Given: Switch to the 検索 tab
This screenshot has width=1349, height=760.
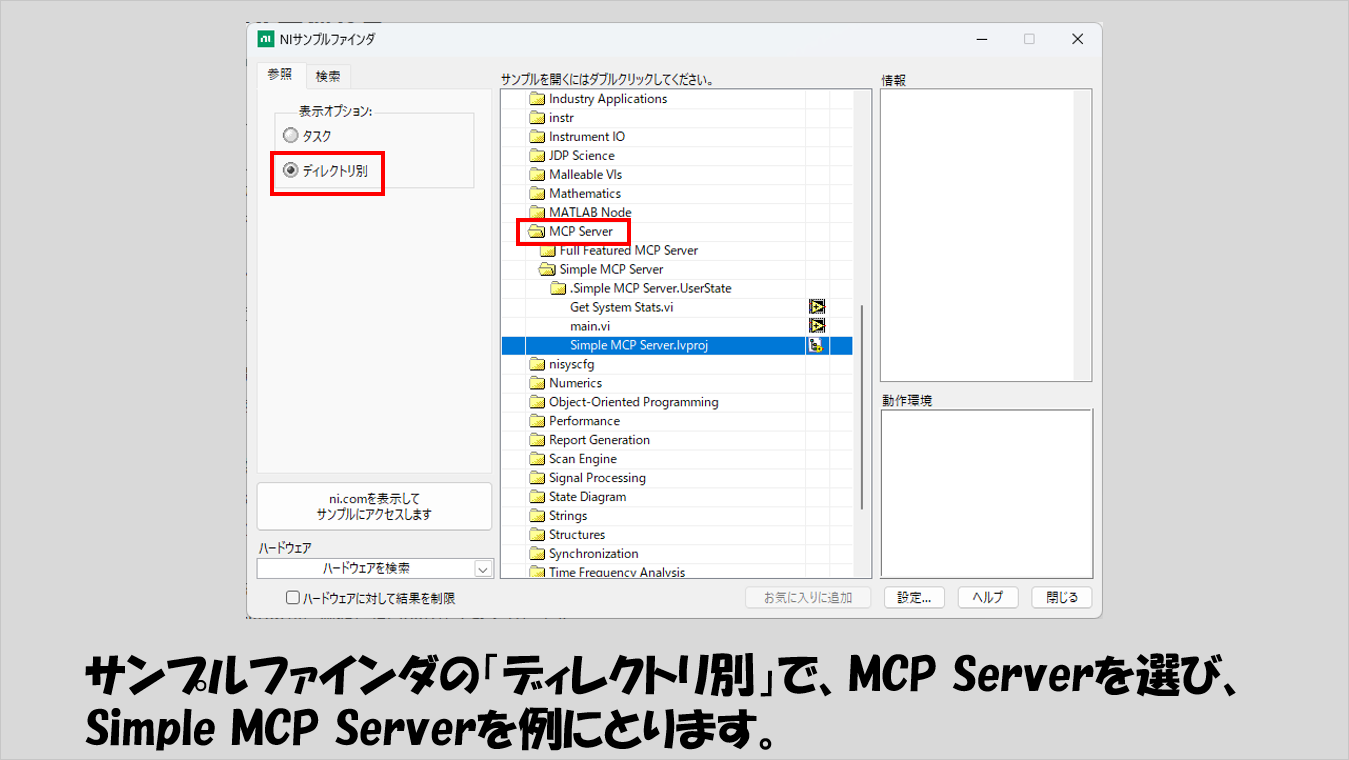Looking at the screenshot, I should [327, 76].
